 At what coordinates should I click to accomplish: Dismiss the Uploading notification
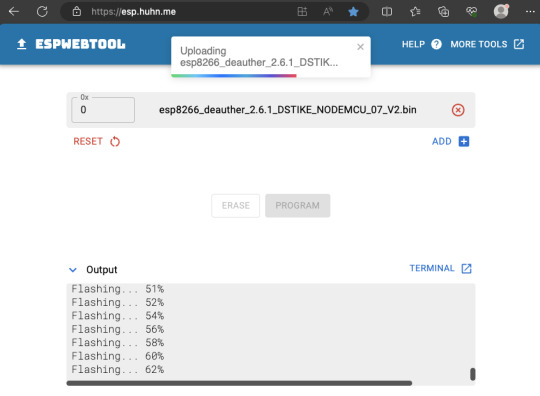tap(361, 47)
